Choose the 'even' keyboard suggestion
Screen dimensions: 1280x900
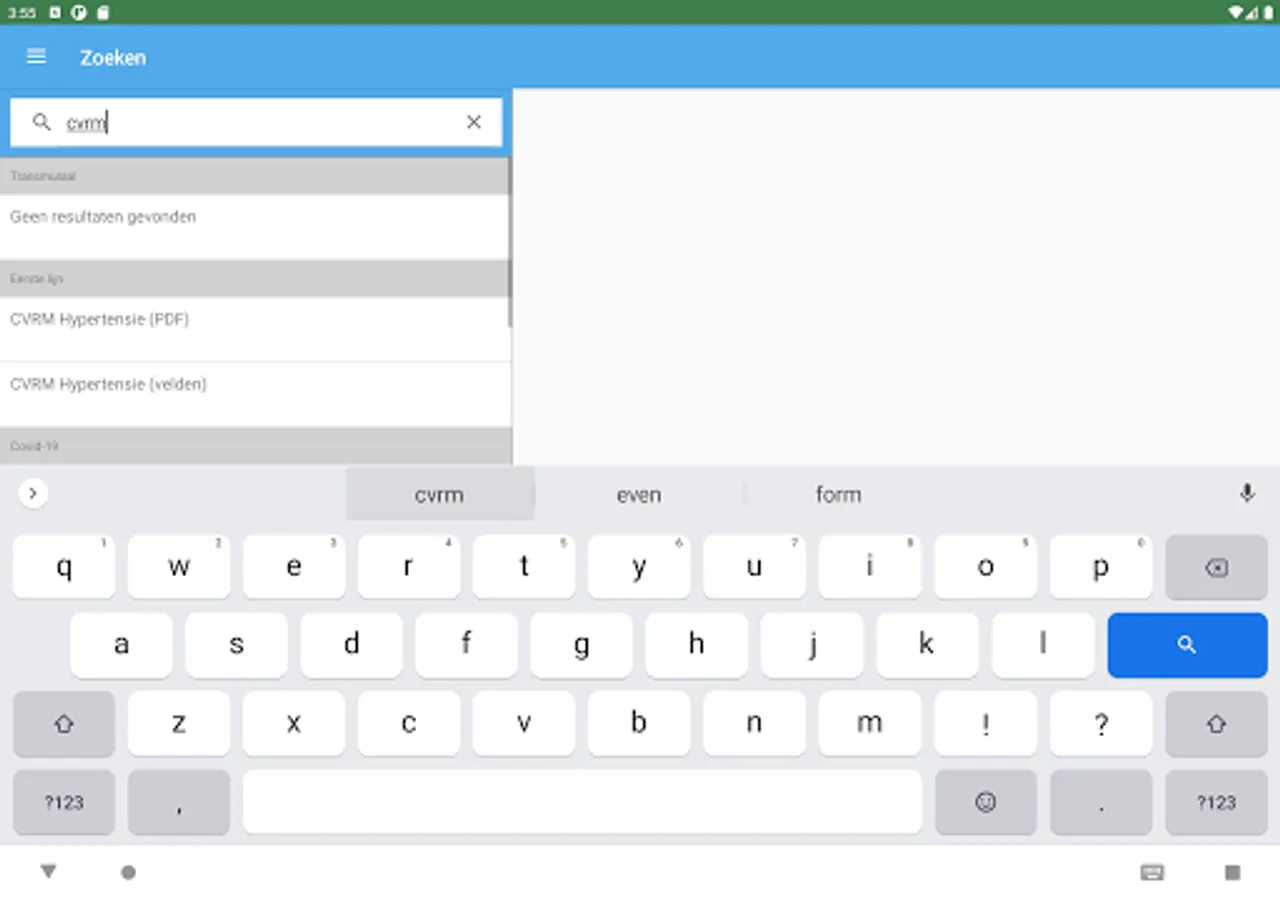click(639, 494)
